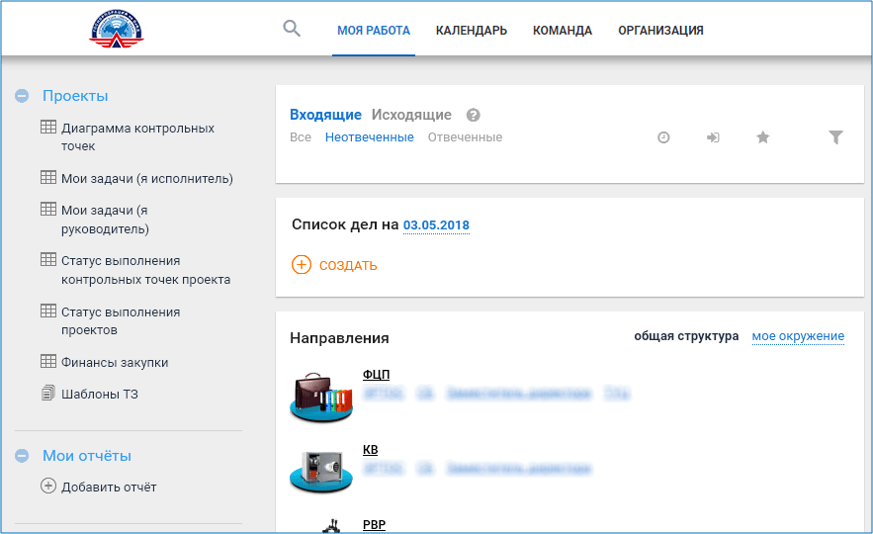The image size is (873, 534).
Task: Collapse the Проекты section
Action: pyautogui.click(x=22, y=96)
